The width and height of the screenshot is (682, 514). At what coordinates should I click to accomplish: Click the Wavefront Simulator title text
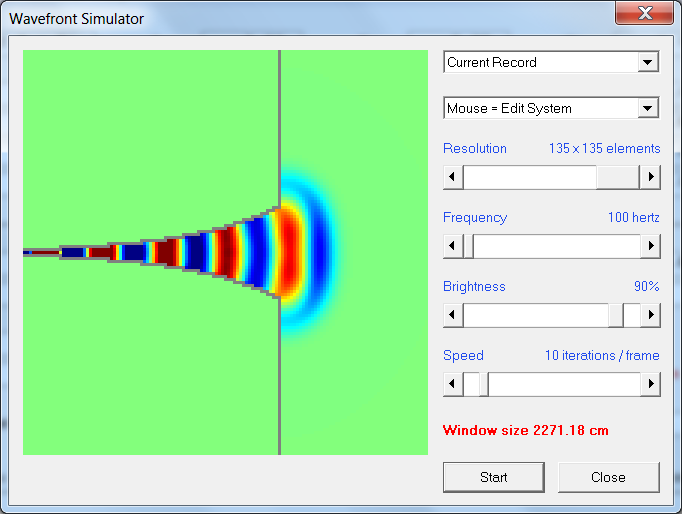tap(77, 19)
